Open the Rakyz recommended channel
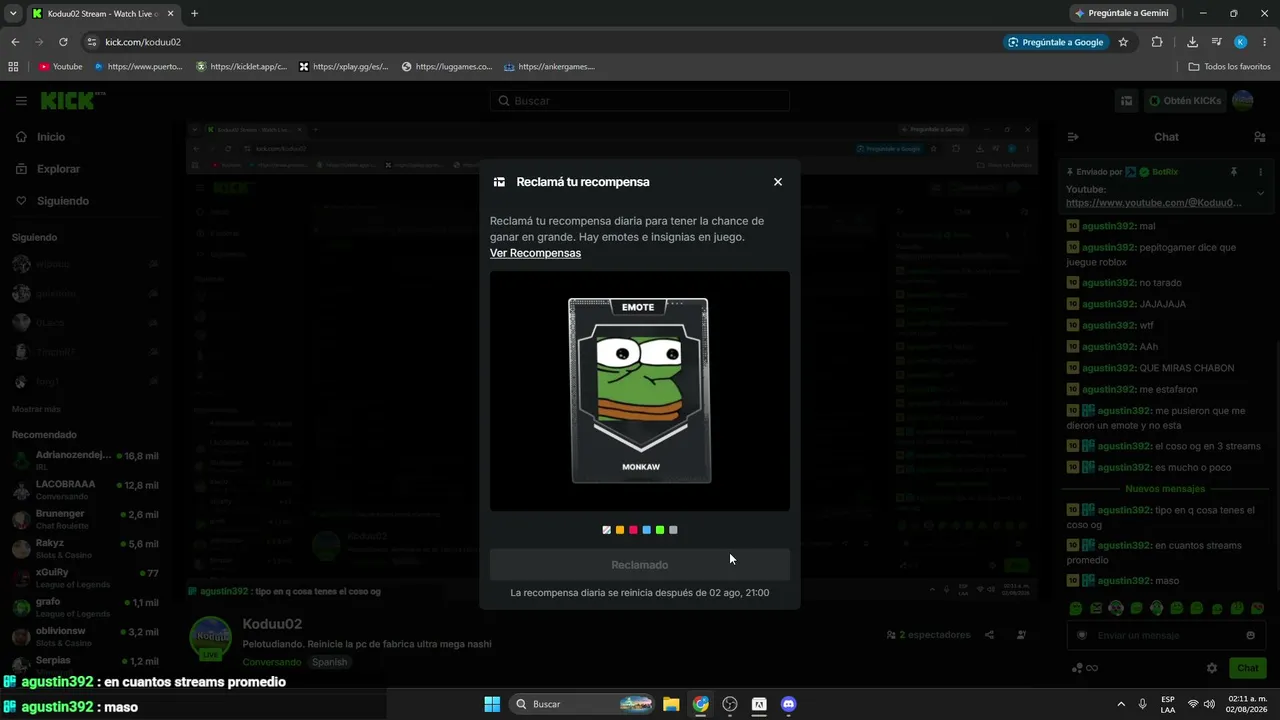 tap(85, 549)
